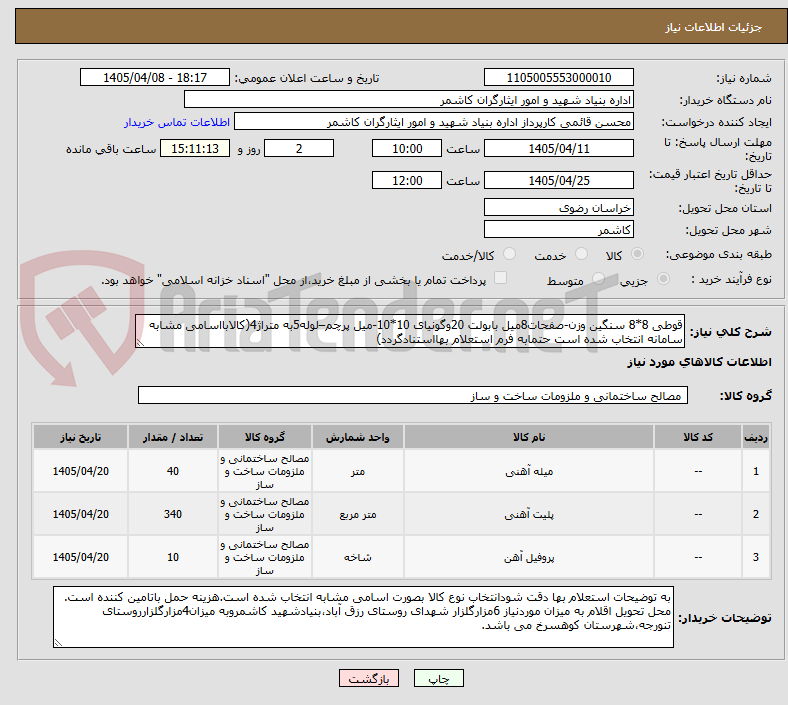
Task: Click the ردیف column header
Action: [755, 437]
